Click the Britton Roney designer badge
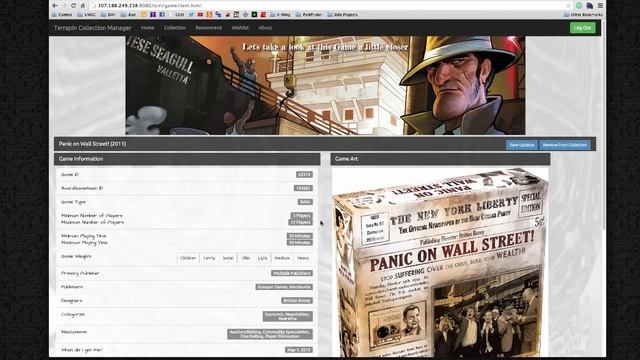 pyautogui.click(x=297, y=301)
